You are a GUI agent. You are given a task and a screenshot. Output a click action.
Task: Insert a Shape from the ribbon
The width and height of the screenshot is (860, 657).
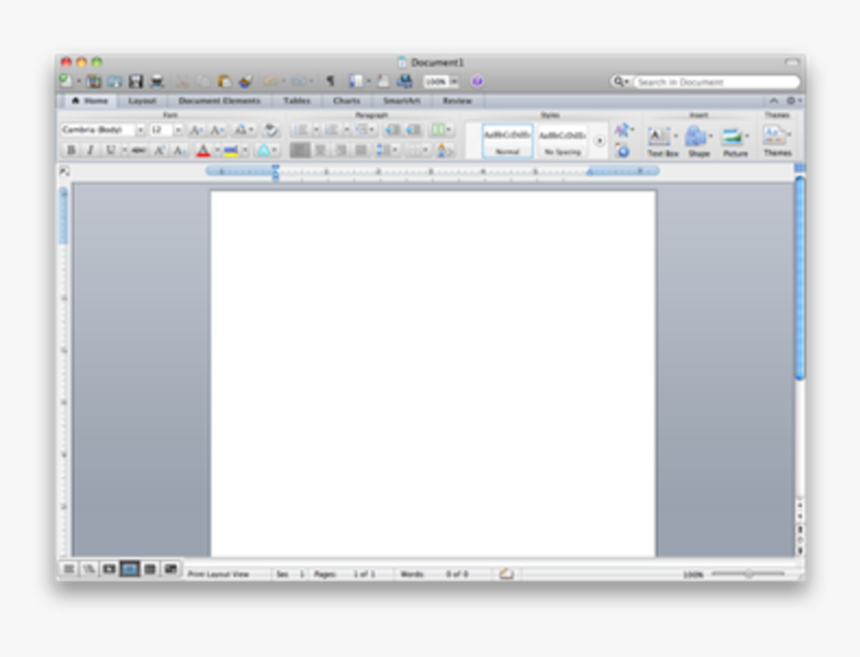click(695, 134)
